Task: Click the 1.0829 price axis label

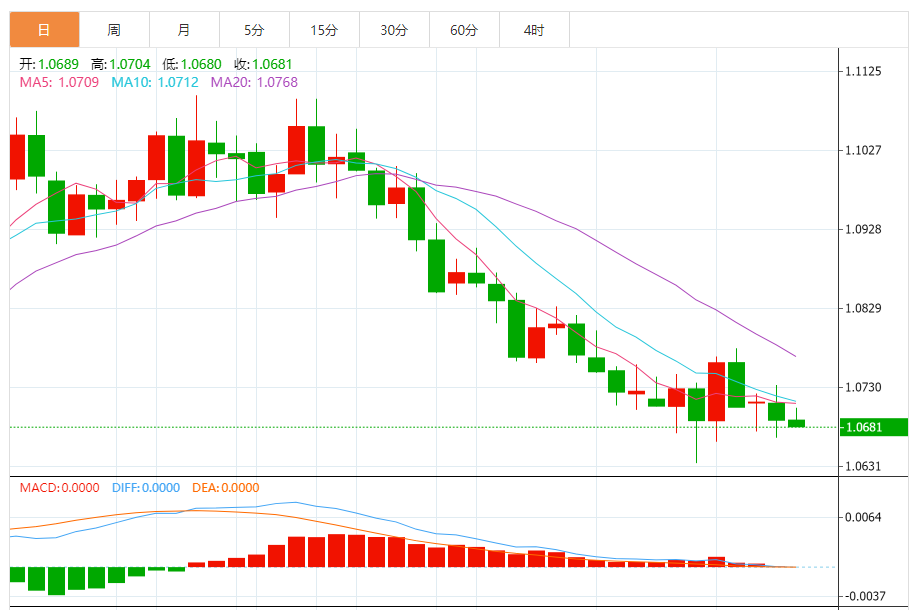Action: 863,308
